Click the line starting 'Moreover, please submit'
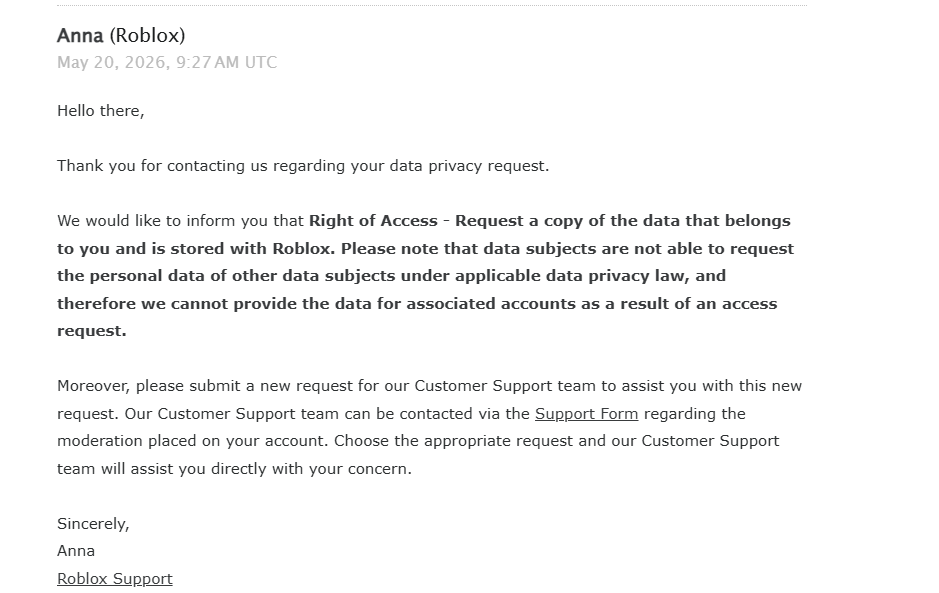 [429, 386]
